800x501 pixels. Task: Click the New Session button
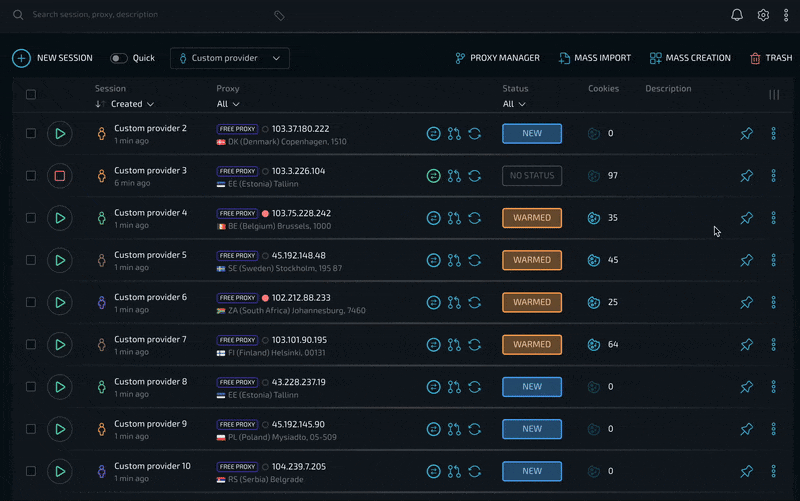53,58
